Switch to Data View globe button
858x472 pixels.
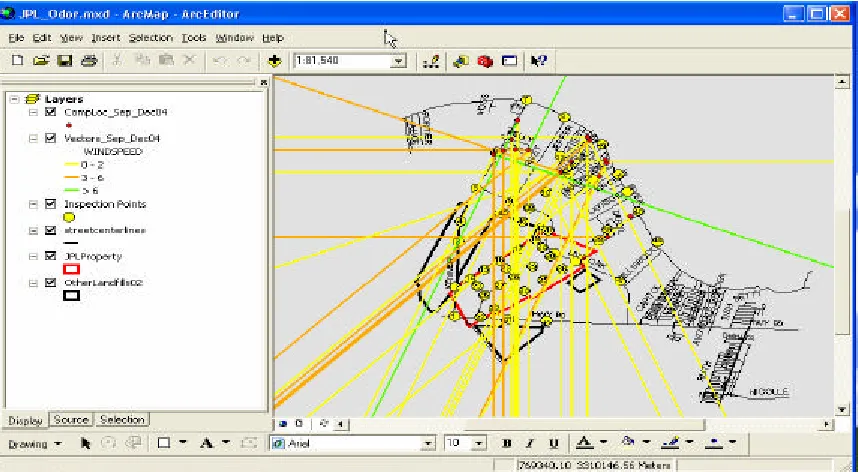click(x=283, y=423)
